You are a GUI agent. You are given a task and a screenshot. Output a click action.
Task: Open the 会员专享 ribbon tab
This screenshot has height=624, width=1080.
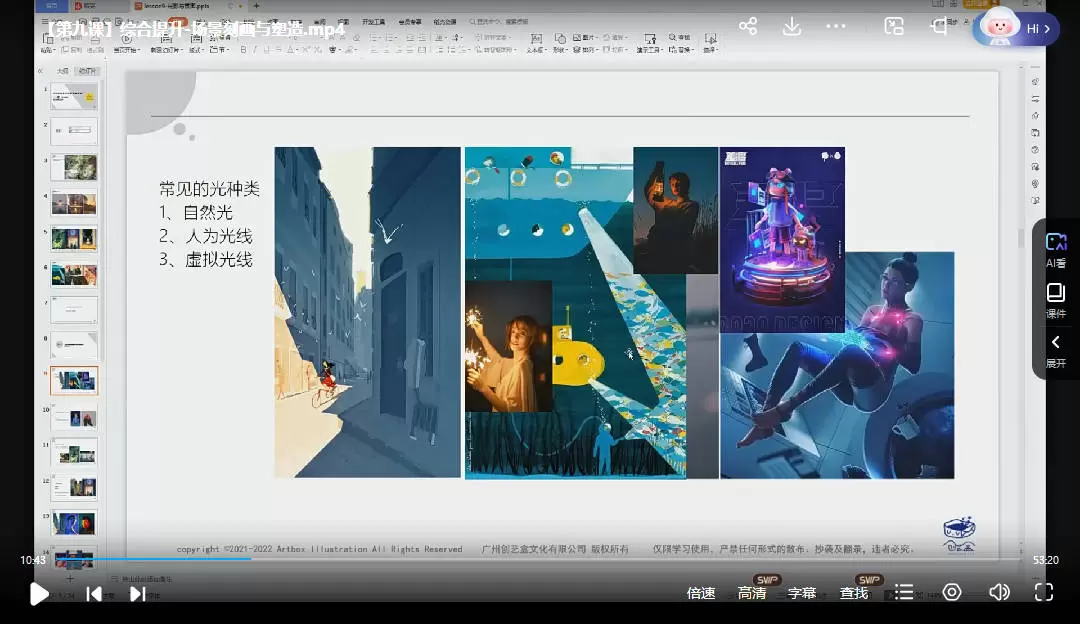[409, 22]
